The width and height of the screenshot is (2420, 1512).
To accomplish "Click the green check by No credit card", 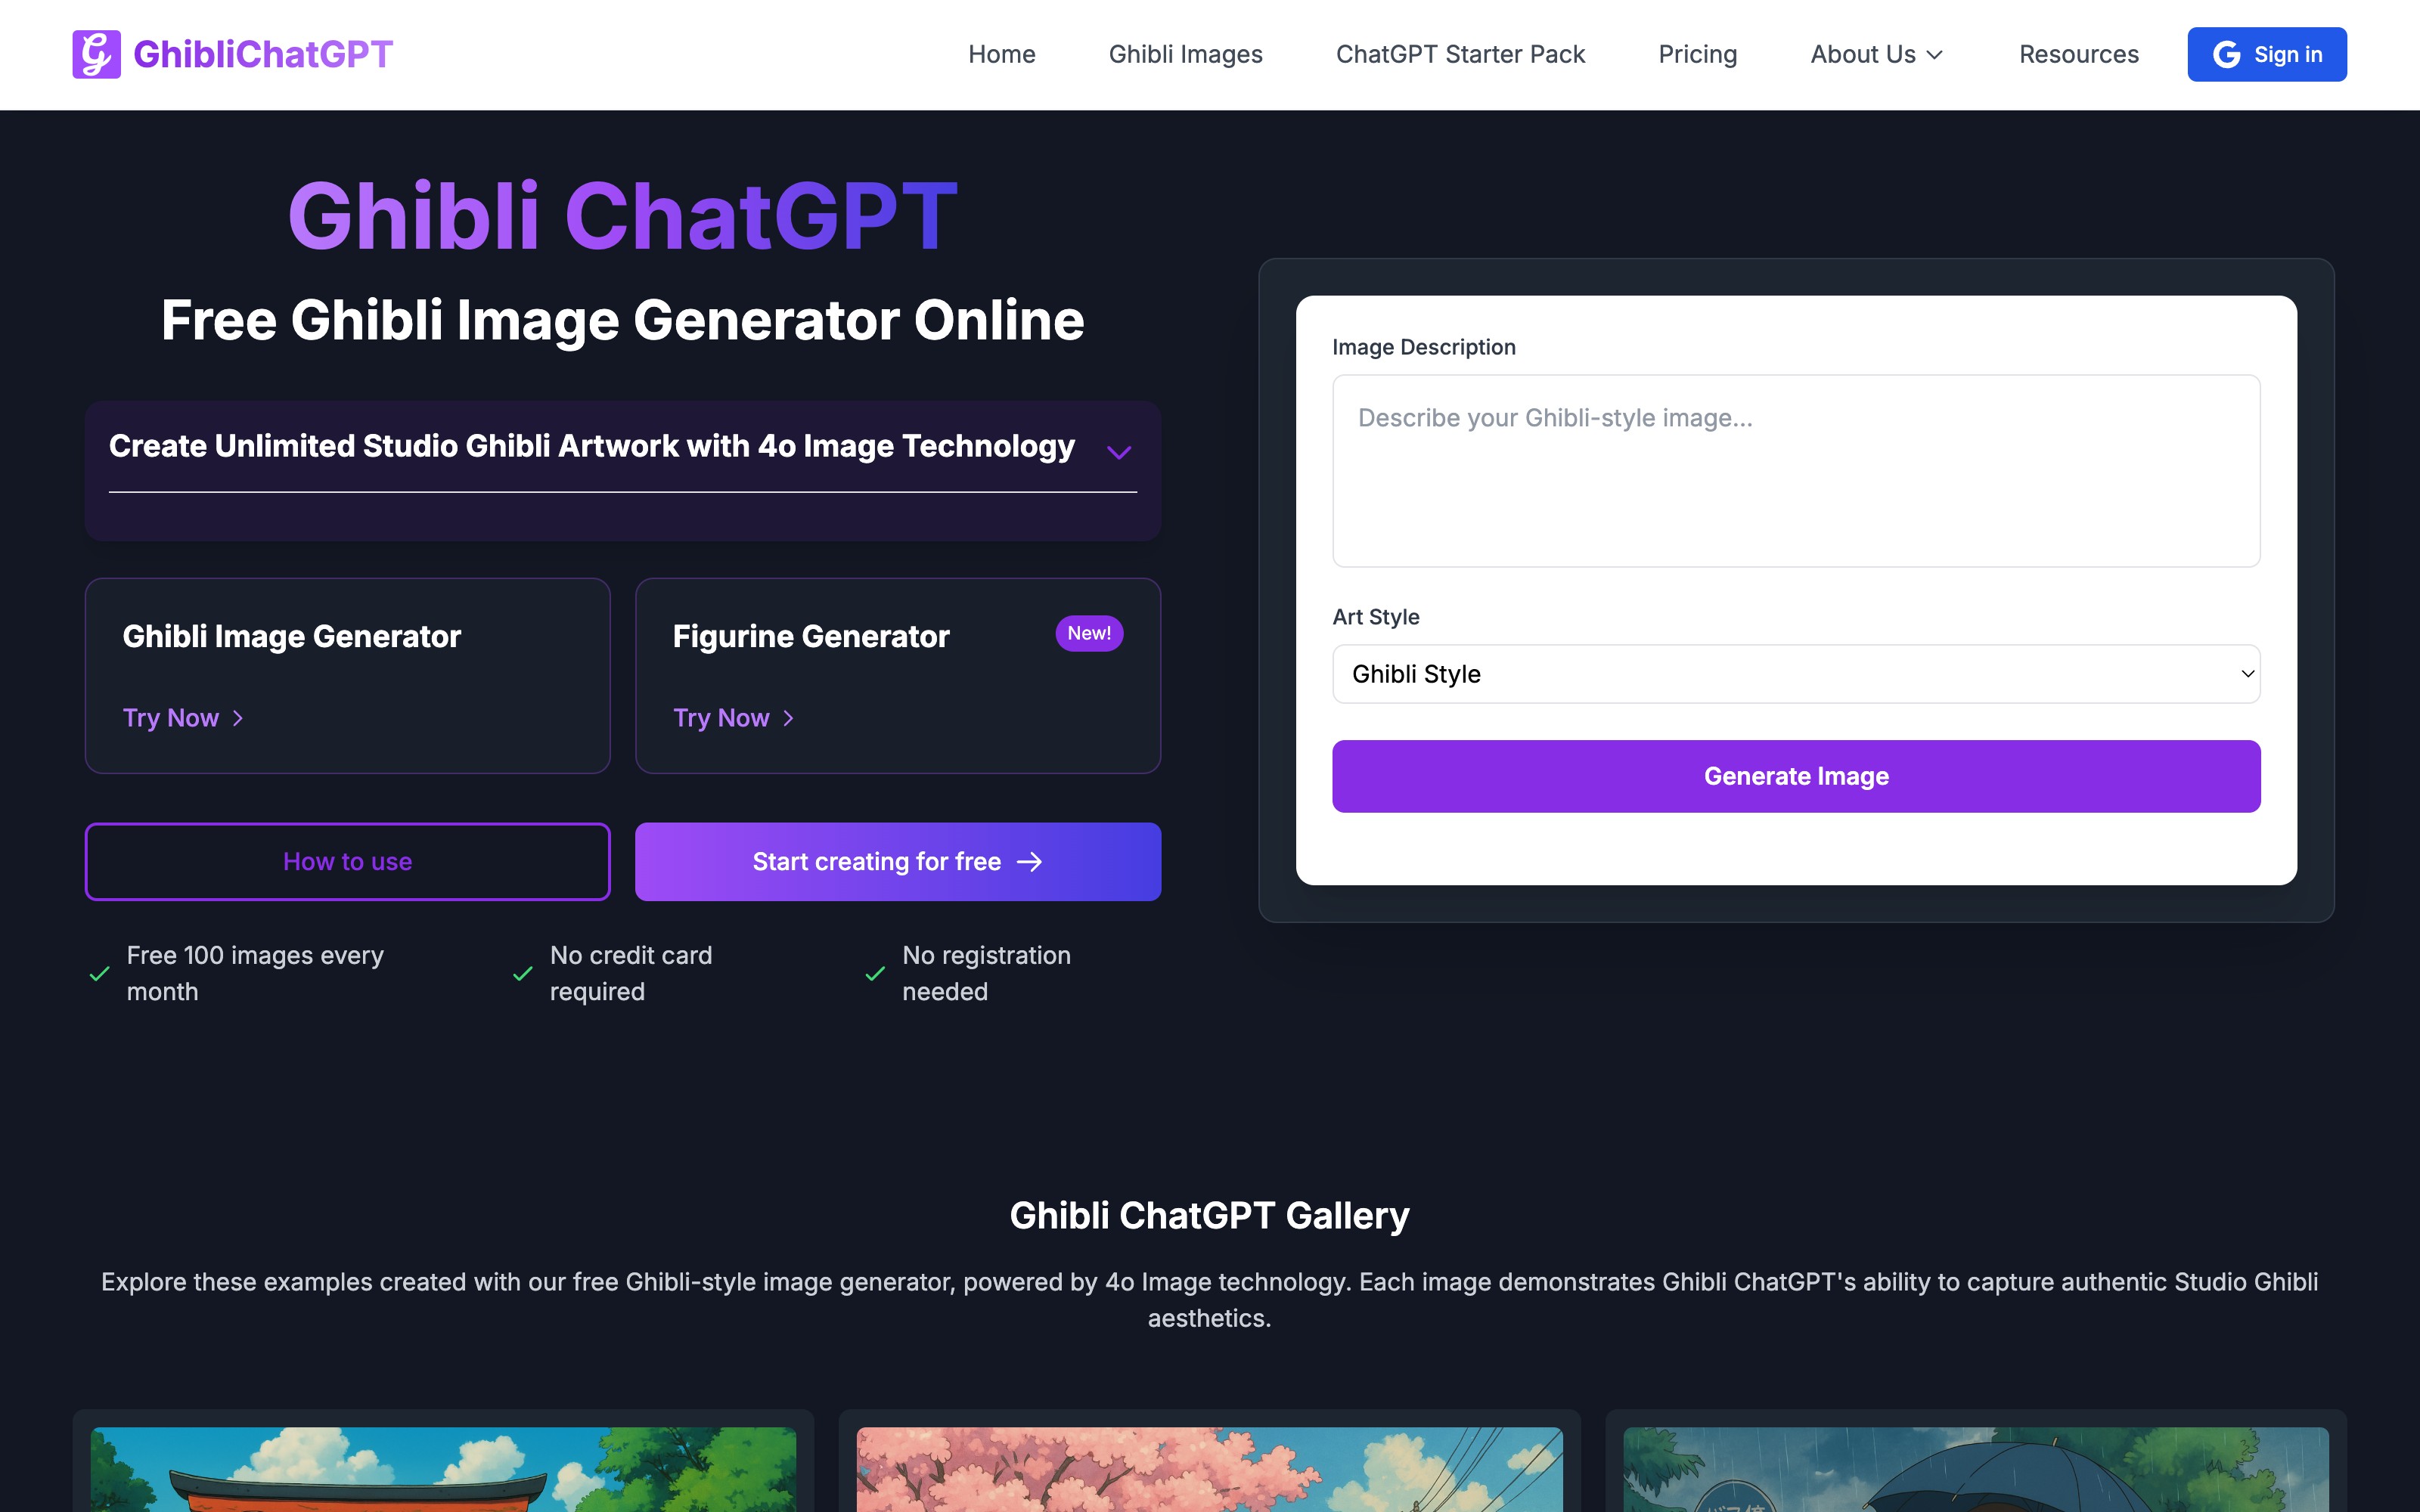I will coord(522,973).
